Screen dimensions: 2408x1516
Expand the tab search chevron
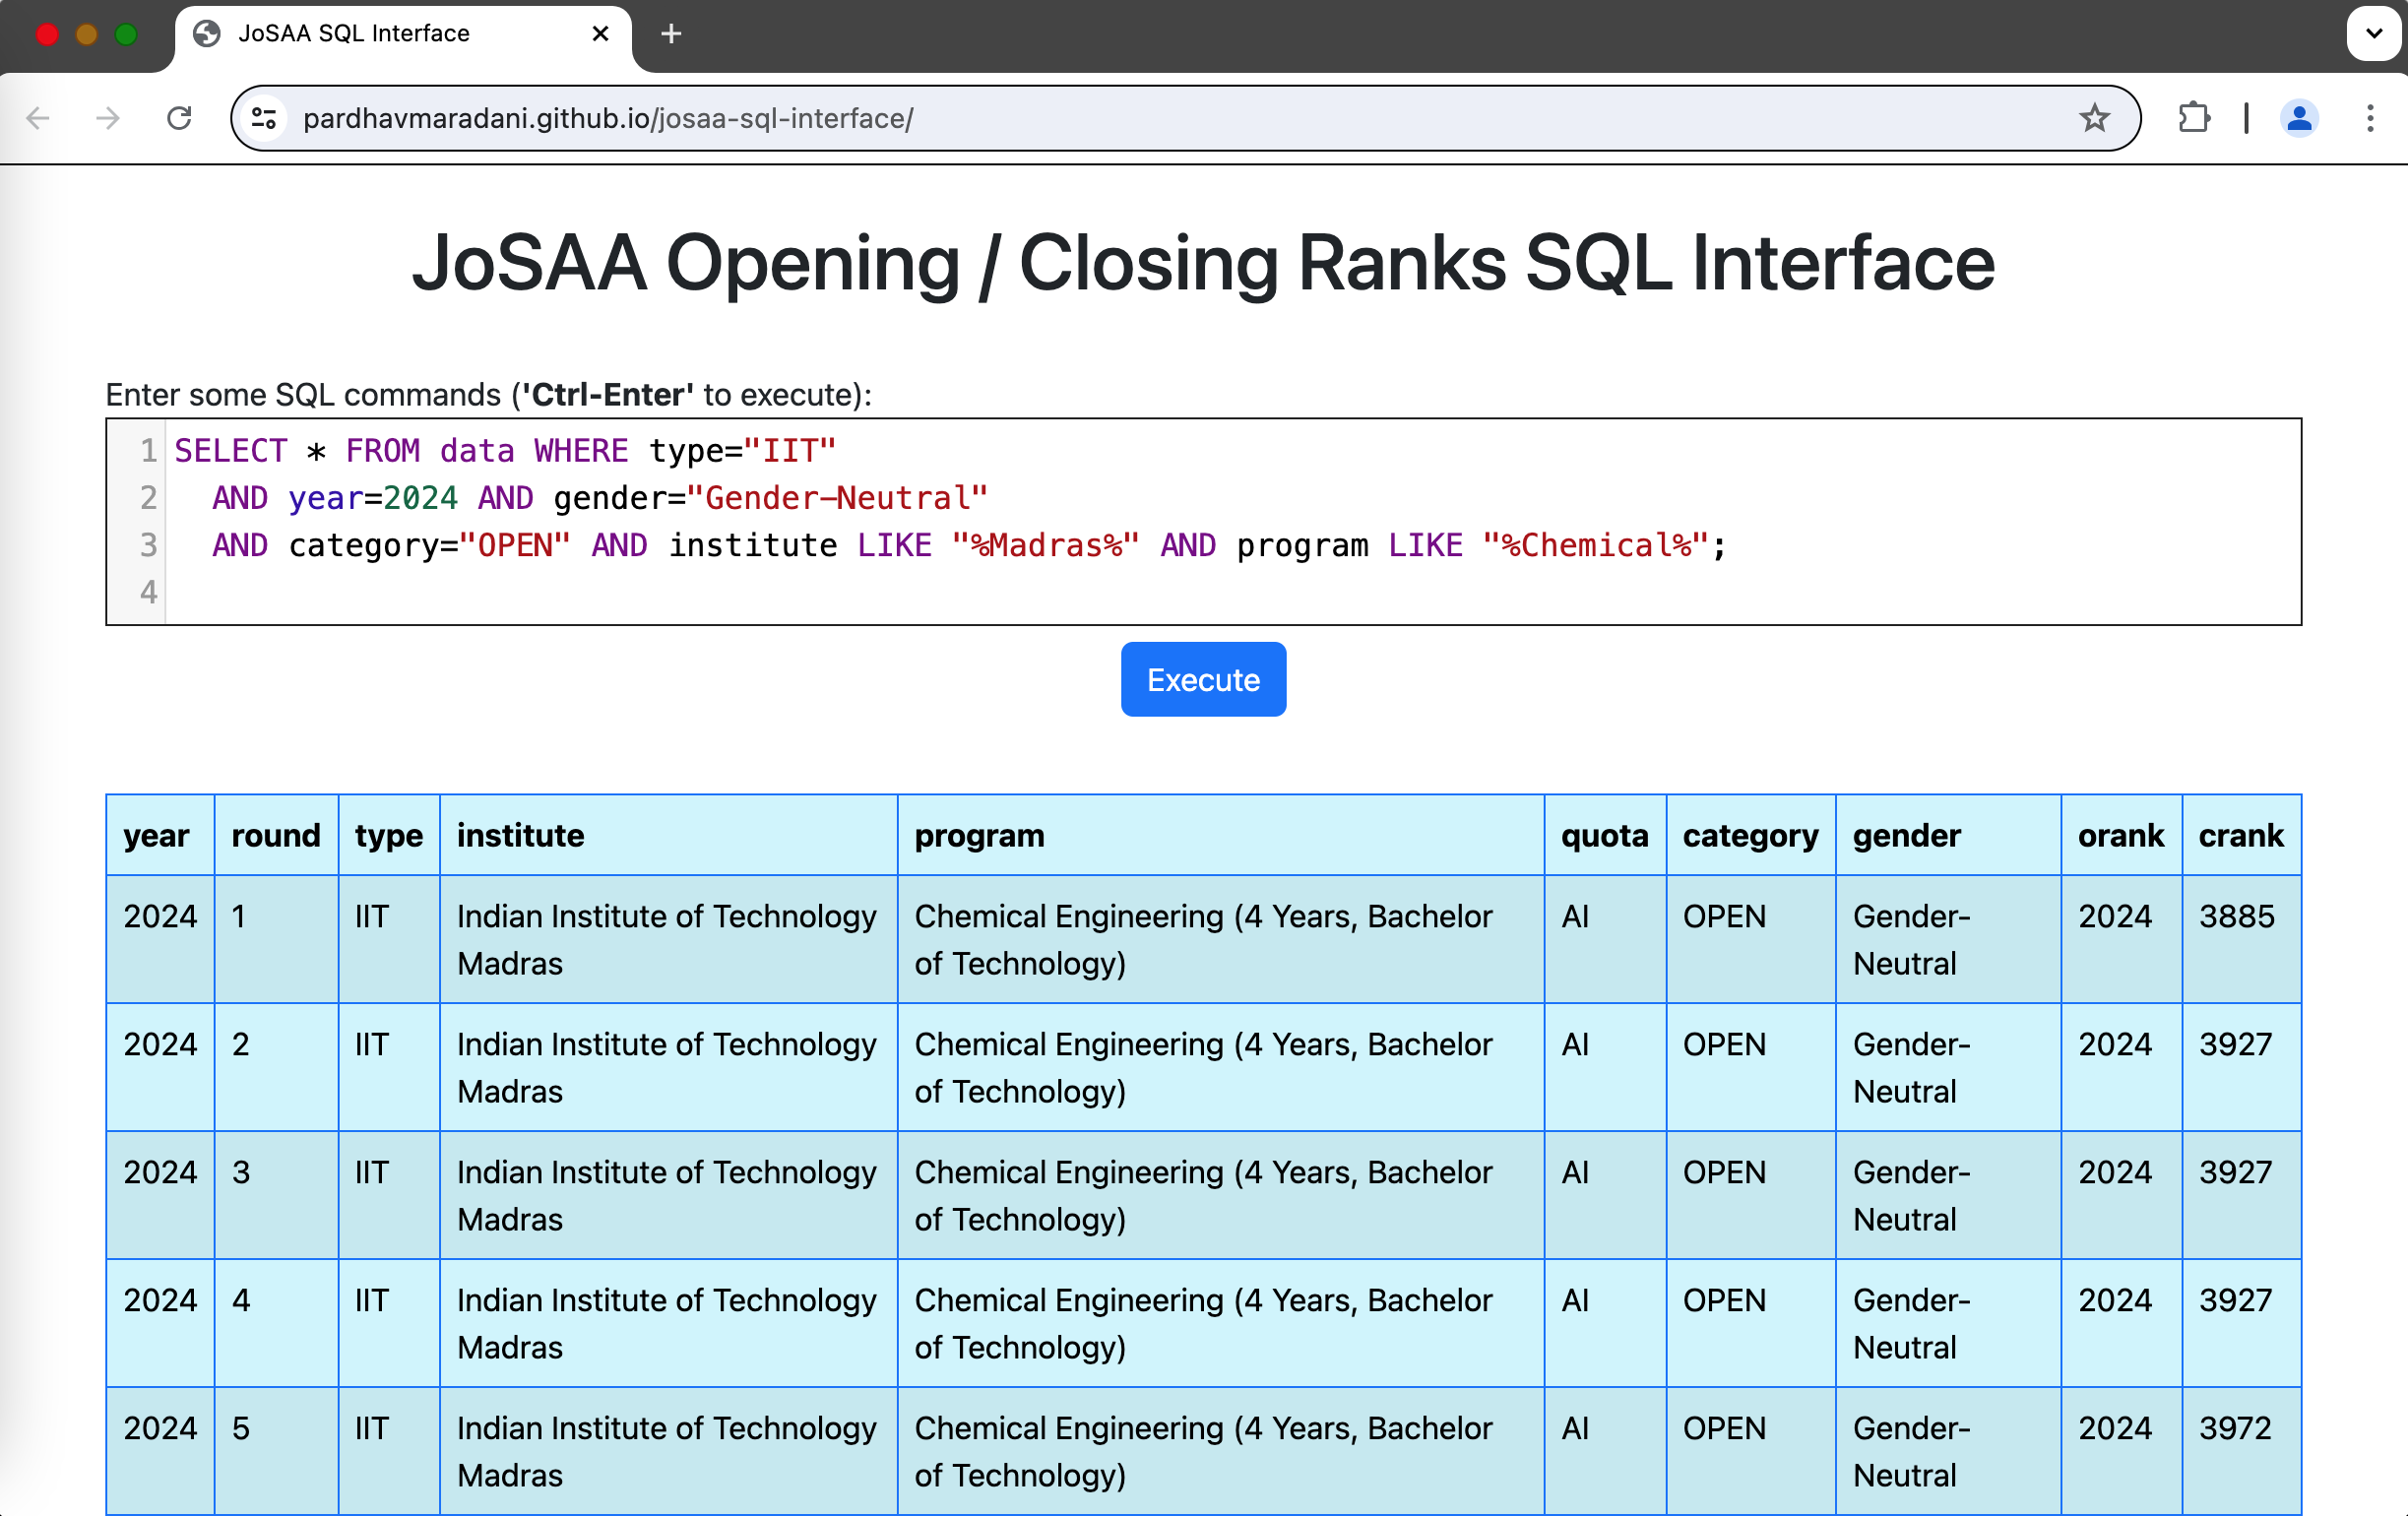coord(2373,34)
